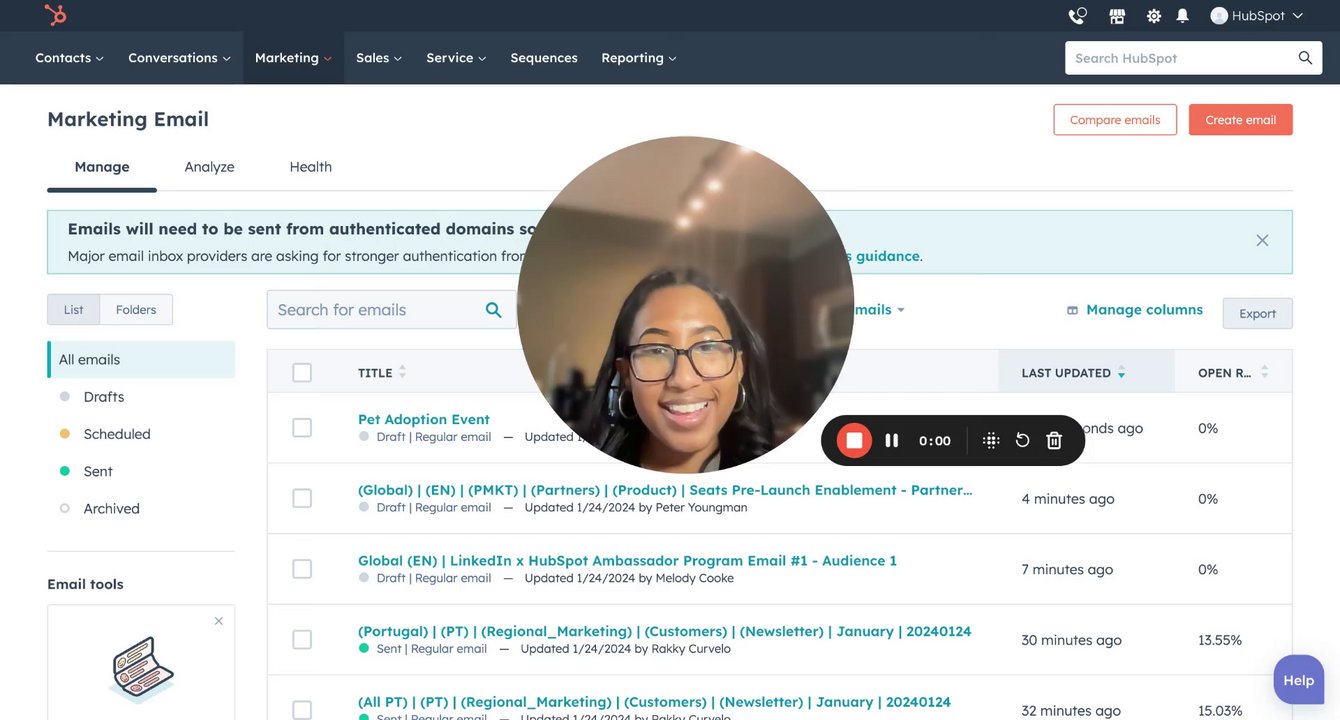Image resolution: width=1340 pixels, height=720 pixels.
Task: Filter by Drafts
Action: [104, 397]
